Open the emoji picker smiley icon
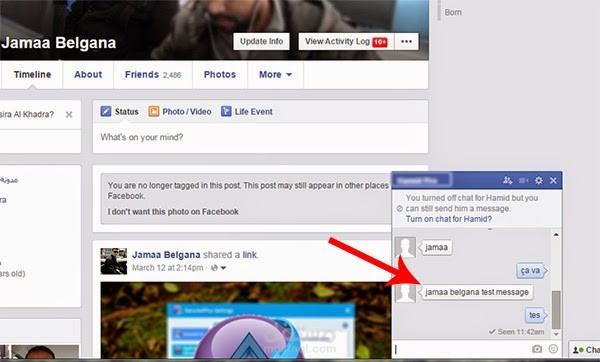600x362 pixels. pyautogui.click(x=553, y=349)
